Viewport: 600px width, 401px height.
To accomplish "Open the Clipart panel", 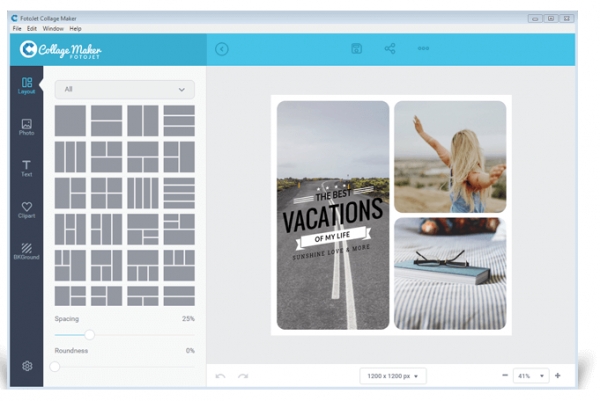I will coord(26,209).
